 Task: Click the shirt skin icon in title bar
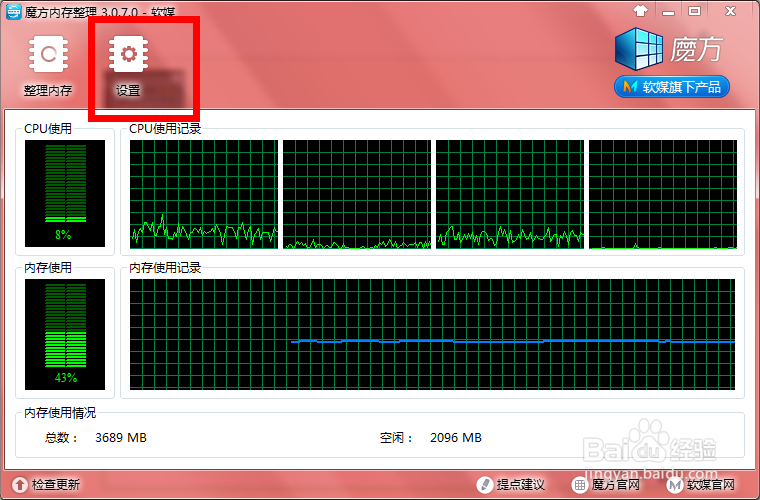(x=641, y=10)
